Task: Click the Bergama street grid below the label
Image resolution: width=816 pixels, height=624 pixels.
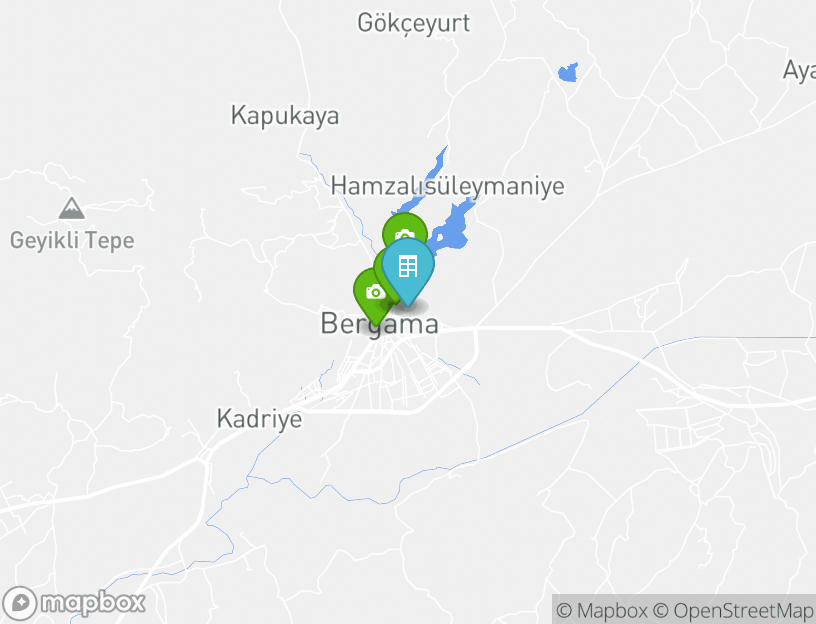Action: [x=385, y=377]
